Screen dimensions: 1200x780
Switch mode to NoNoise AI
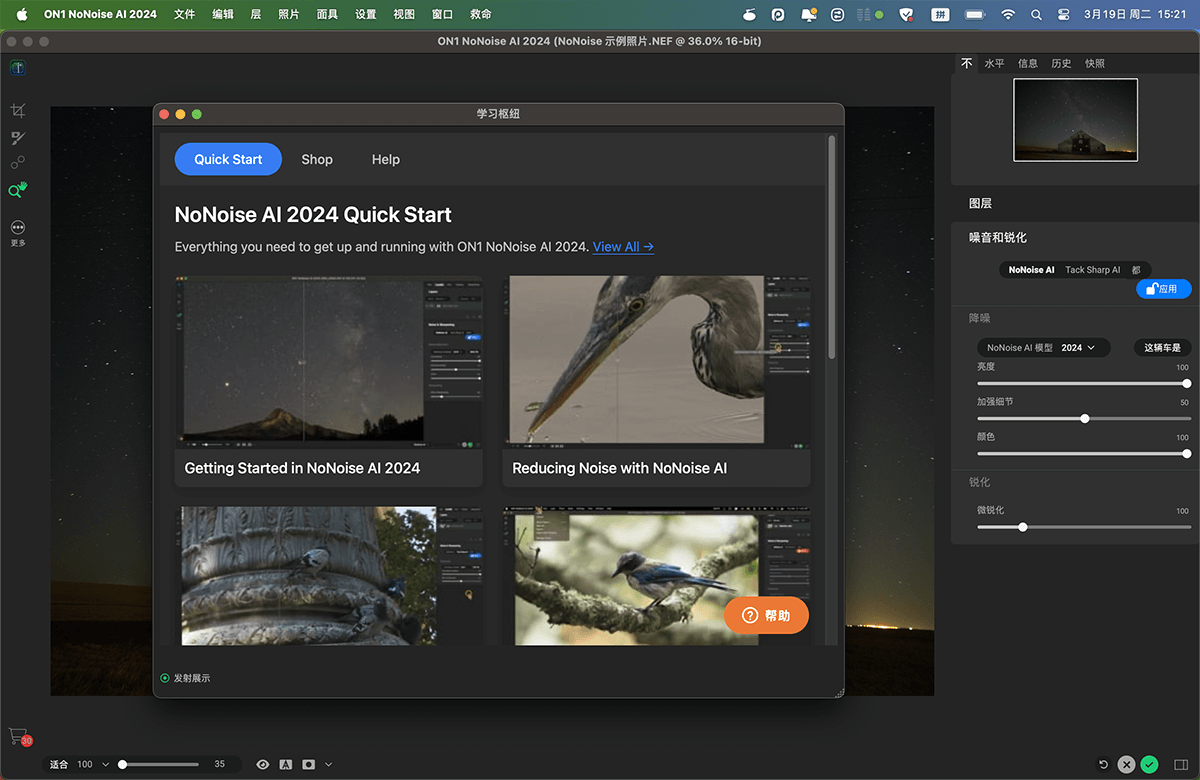pos(1031,270)
